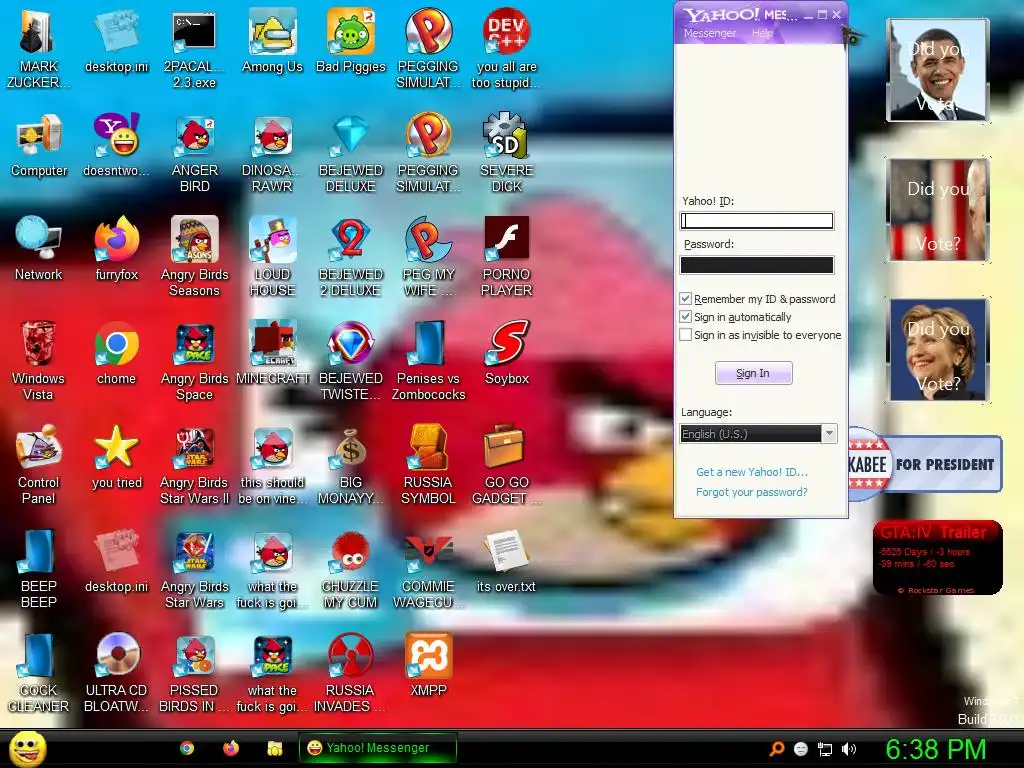
Task: Click the volume speaker tray icon
Action: click(849, 749)
